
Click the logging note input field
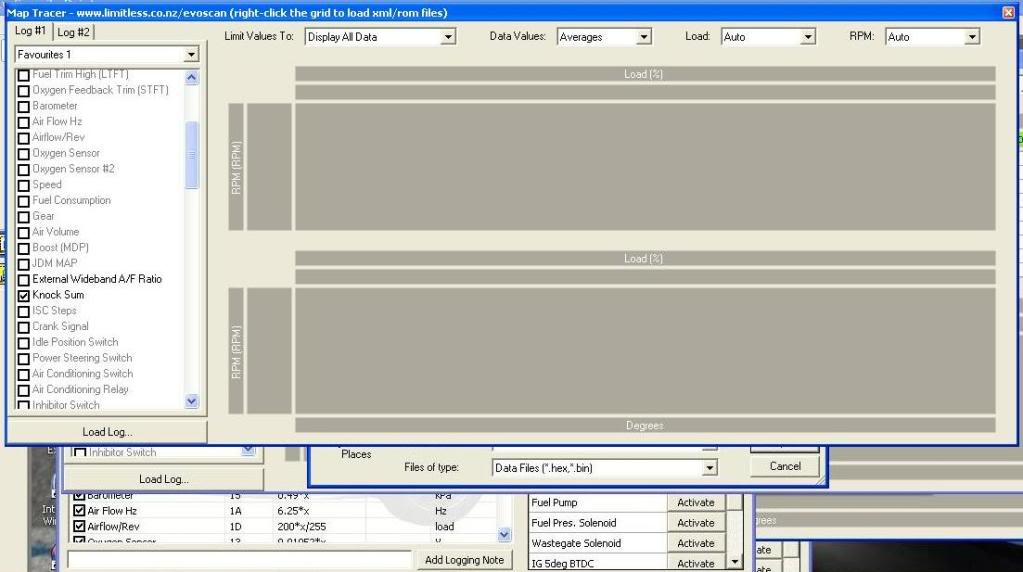239,560
